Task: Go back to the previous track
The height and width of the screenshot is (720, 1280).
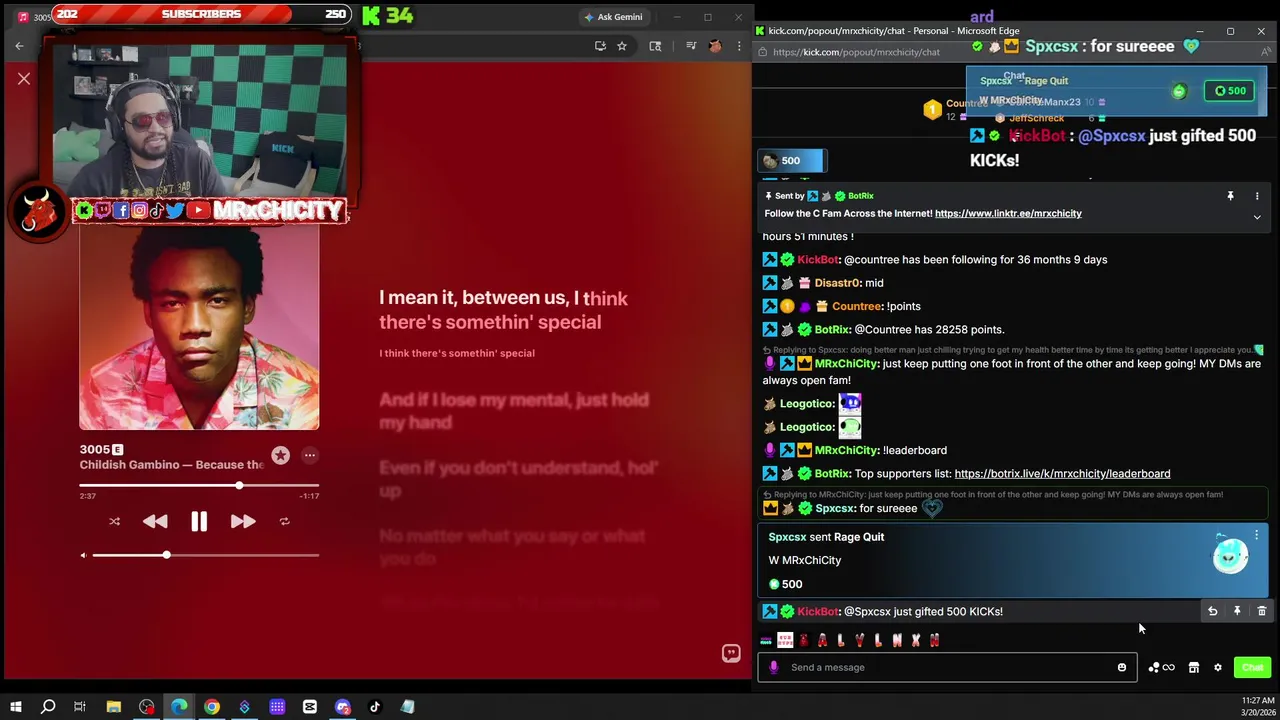Action: [x=155, y=521]
